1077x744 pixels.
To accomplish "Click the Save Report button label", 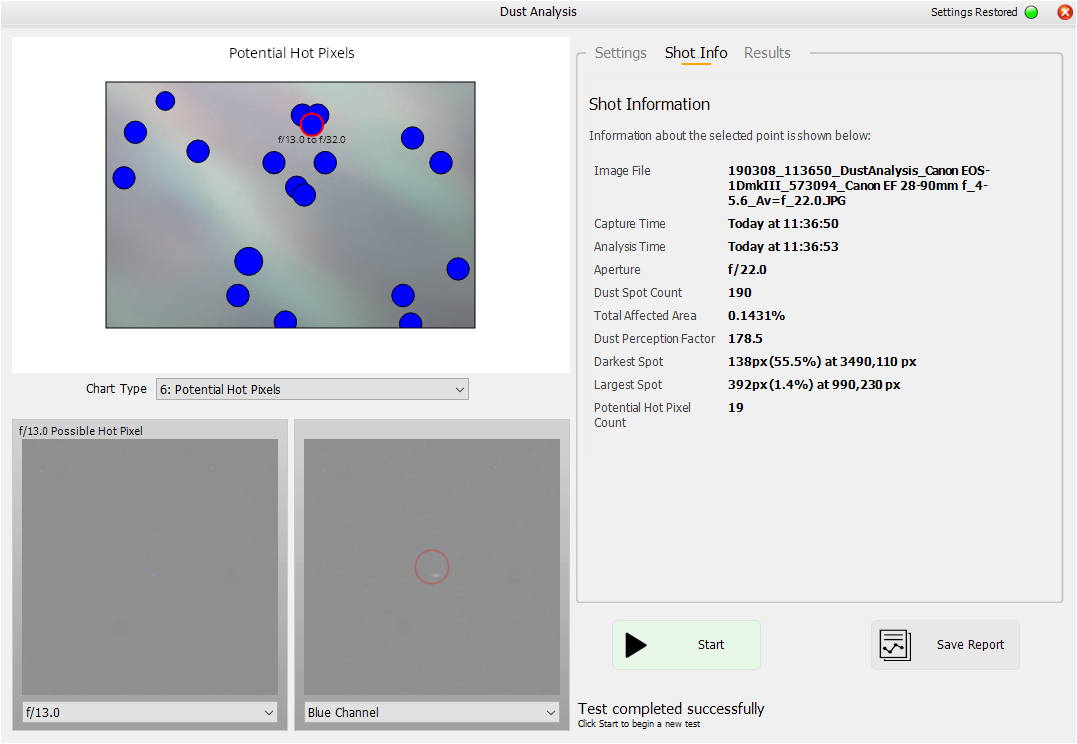I will pyautogui.click(x=970, y=645).
